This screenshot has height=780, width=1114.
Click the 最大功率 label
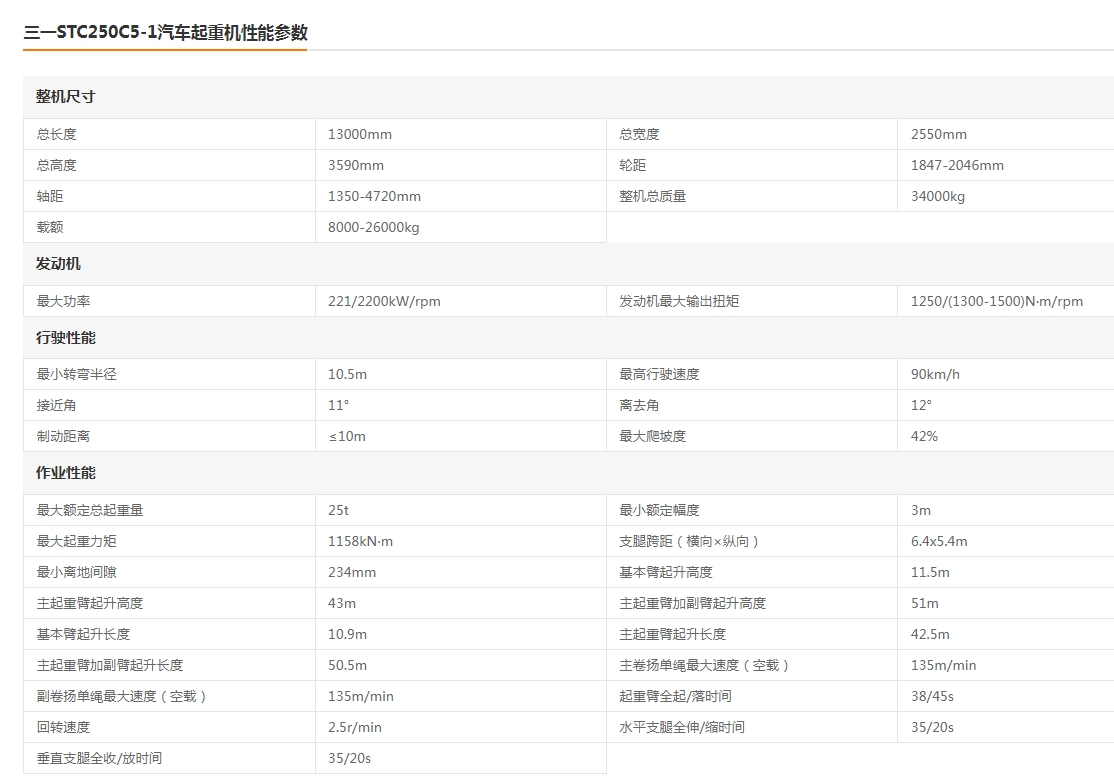(x=63, y=301)
